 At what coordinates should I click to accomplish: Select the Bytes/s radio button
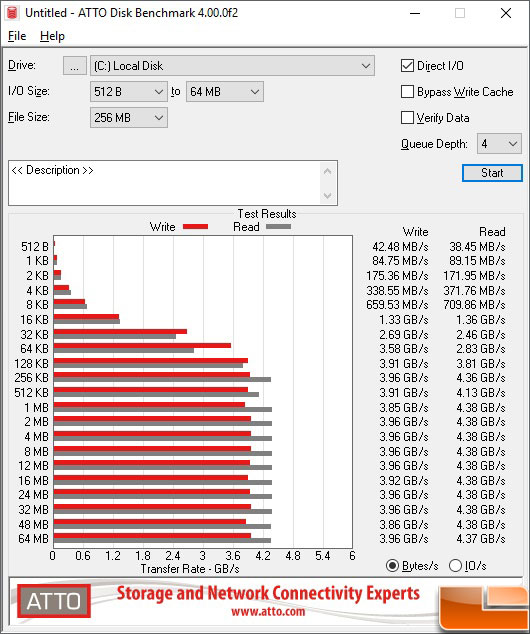392,566
